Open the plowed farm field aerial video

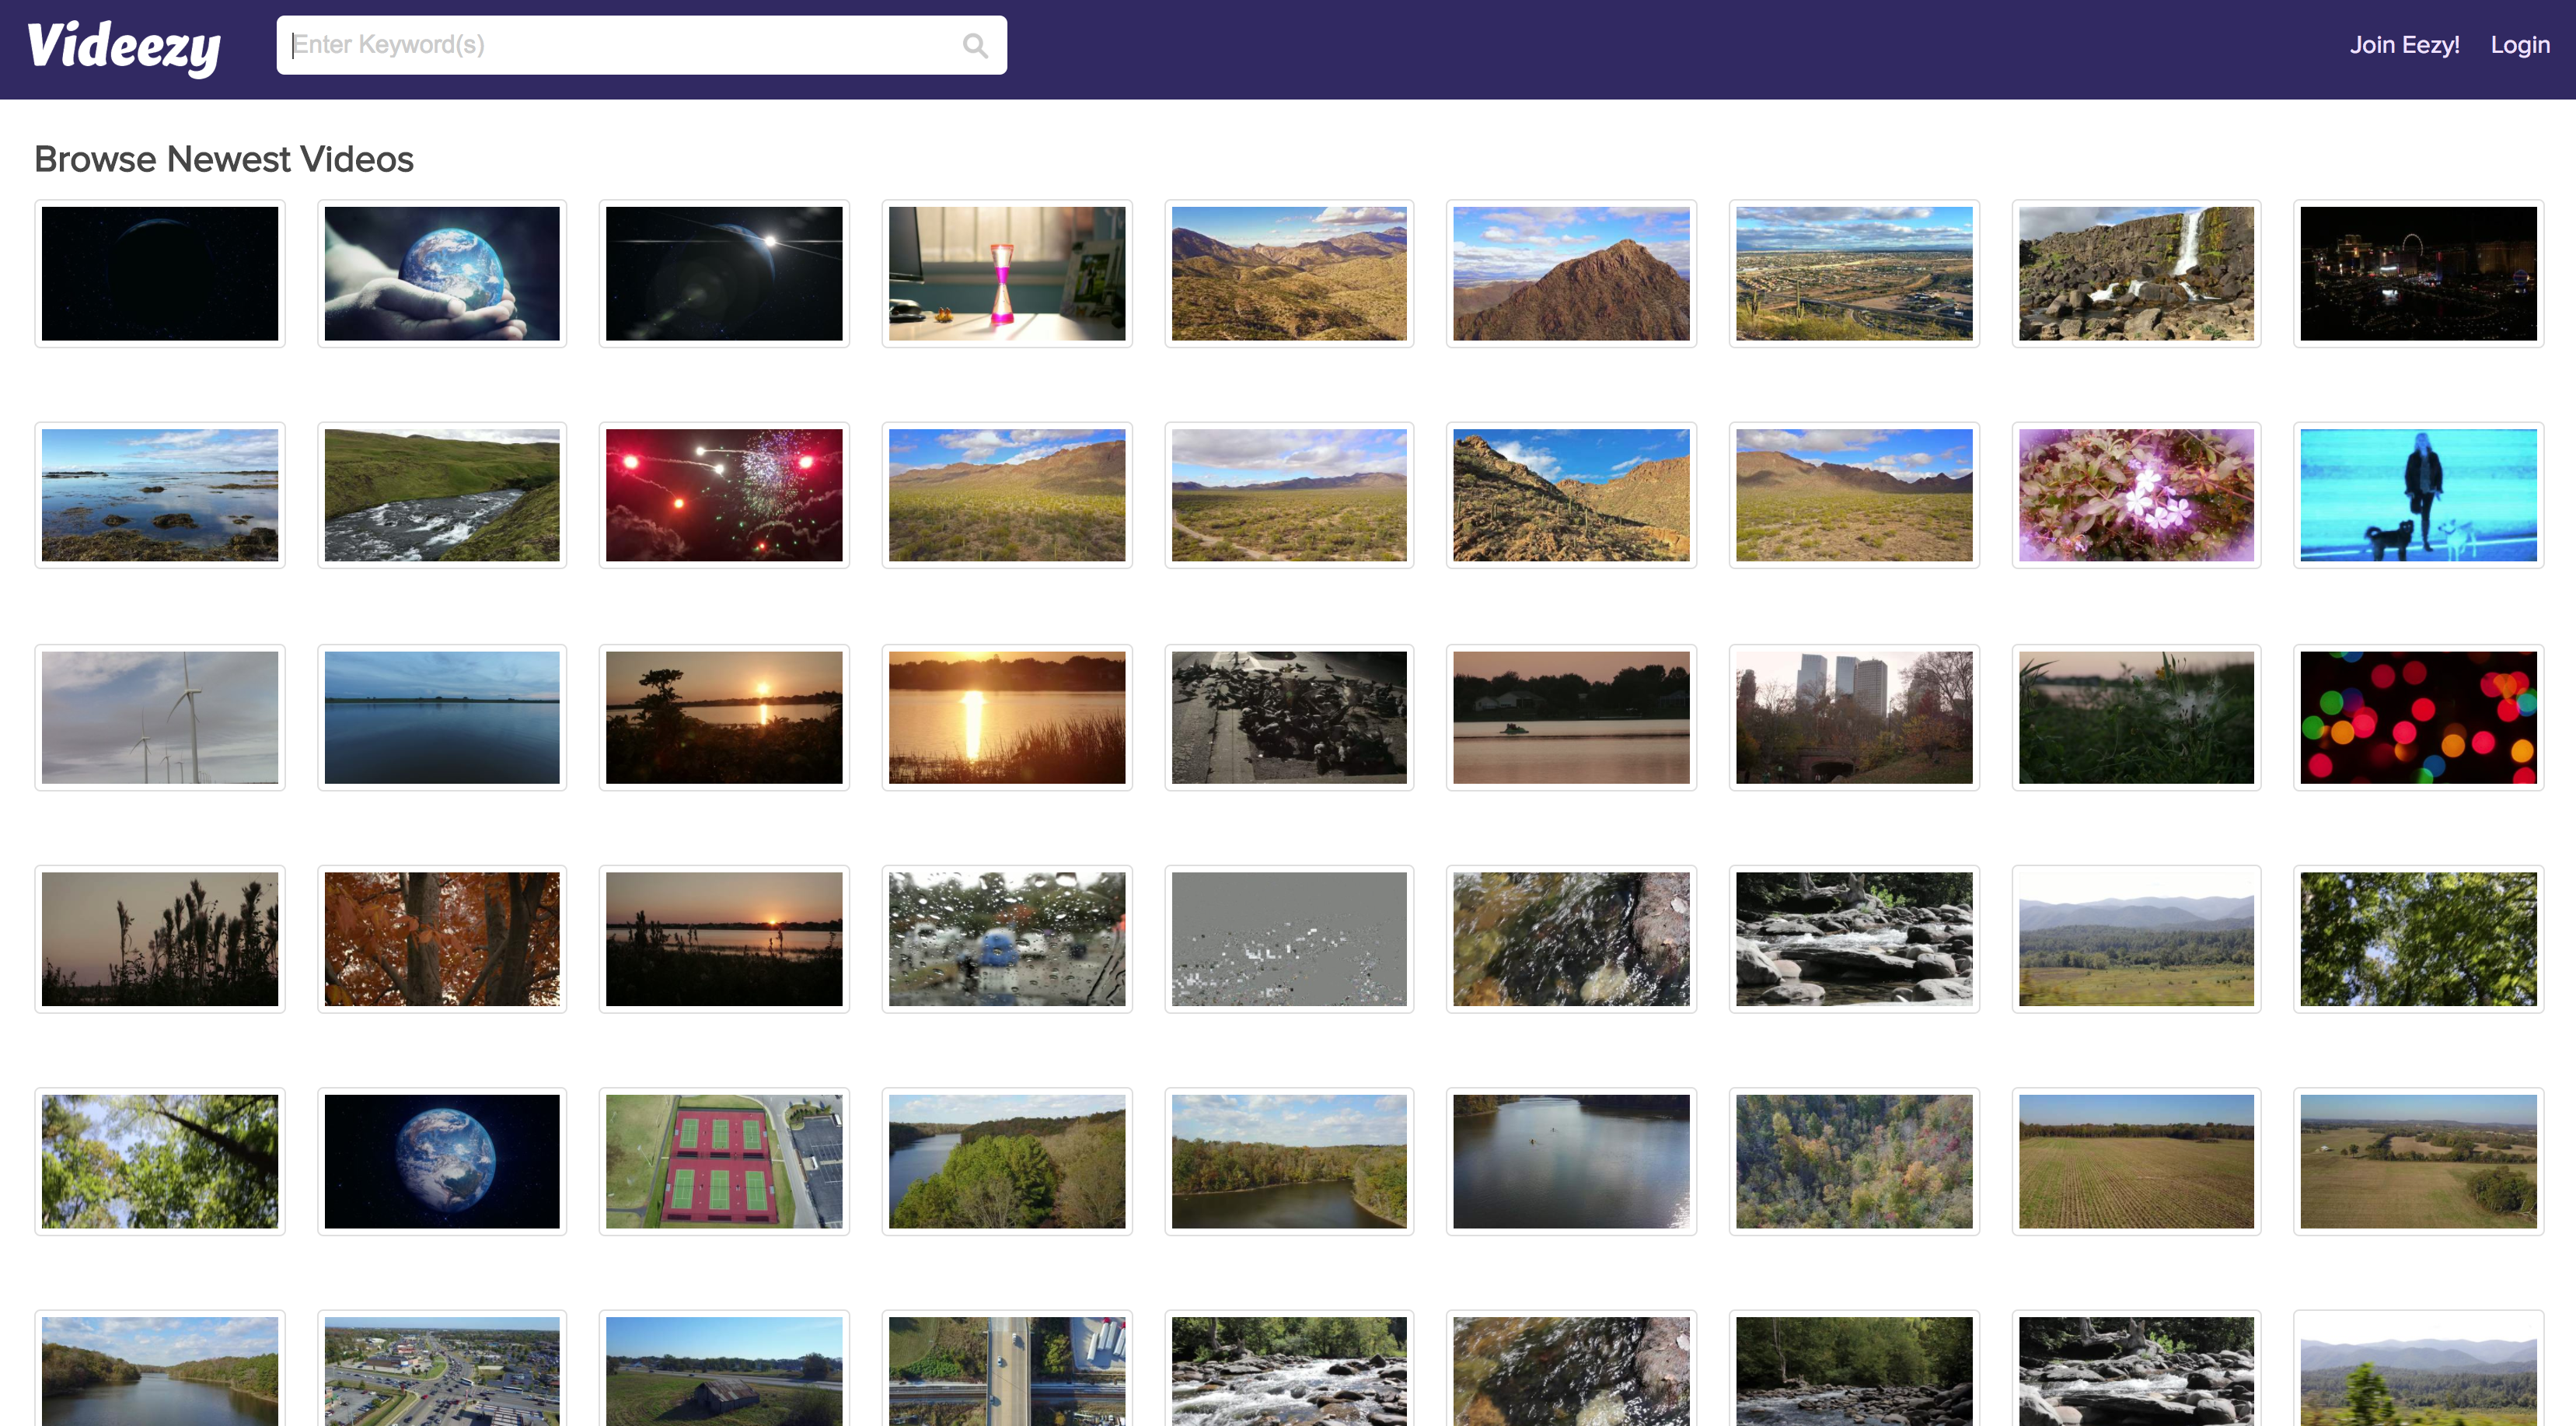point(2136,1160)
